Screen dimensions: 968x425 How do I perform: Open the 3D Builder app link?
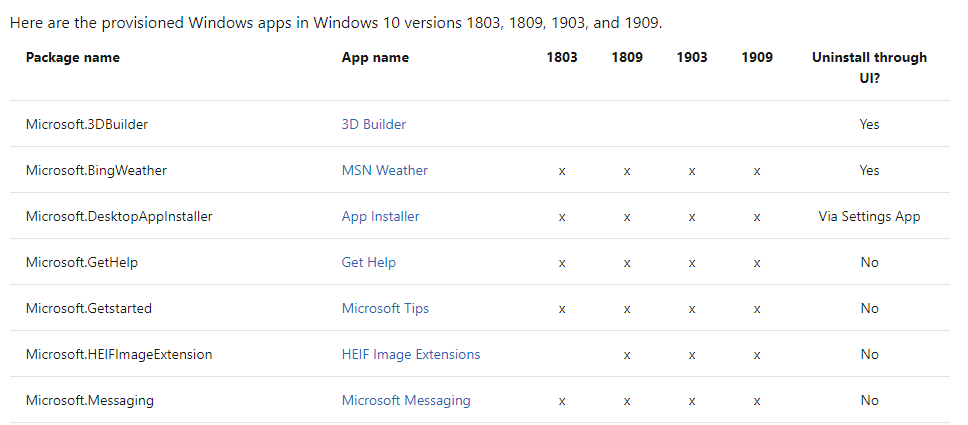pyautogui.click(x=373, y=124)
